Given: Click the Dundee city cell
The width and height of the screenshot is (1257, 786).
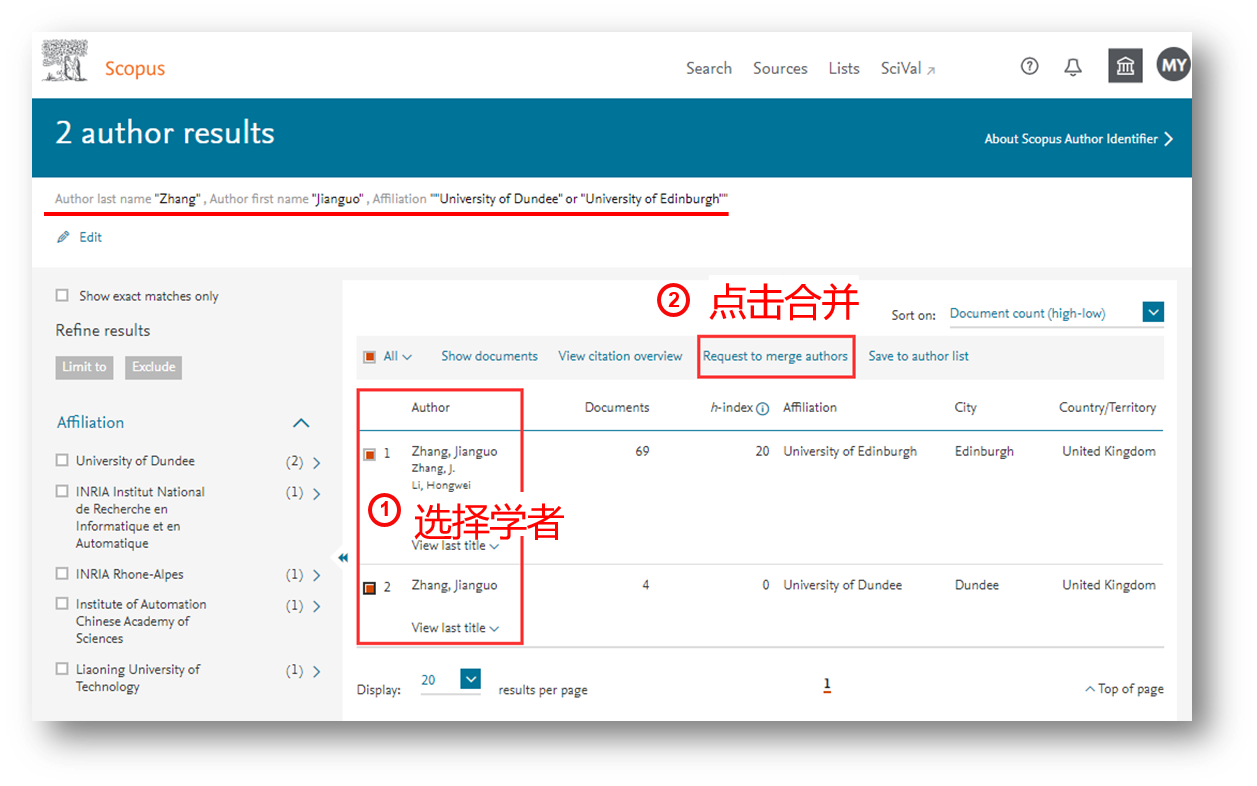Looking at the screenshot, I should tap(977, 586).
